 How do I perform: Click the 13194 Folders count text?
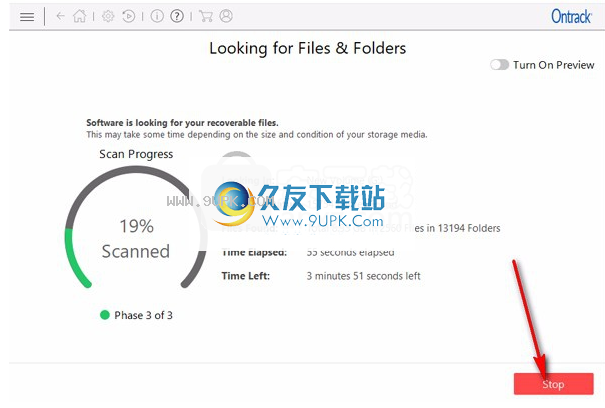[x=469, y=228]
